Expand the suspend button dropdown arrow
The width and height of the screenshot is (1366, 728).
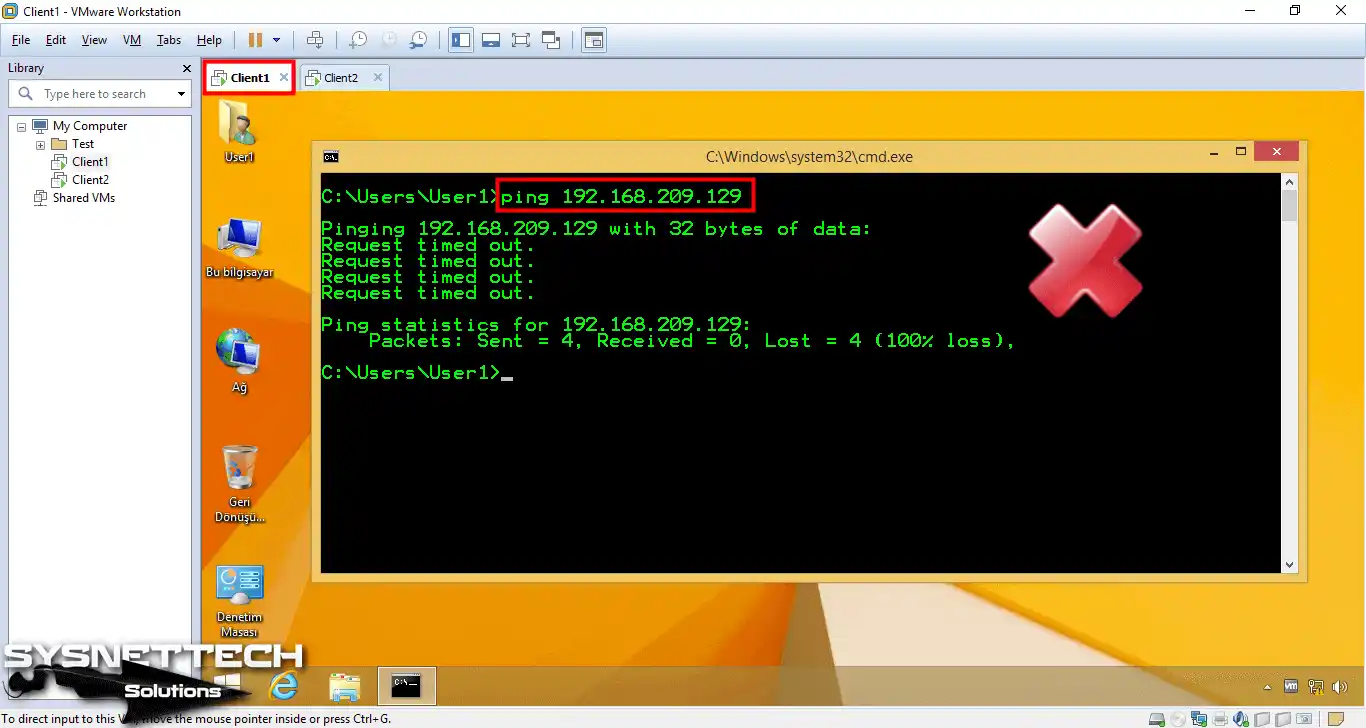[275, 40]
